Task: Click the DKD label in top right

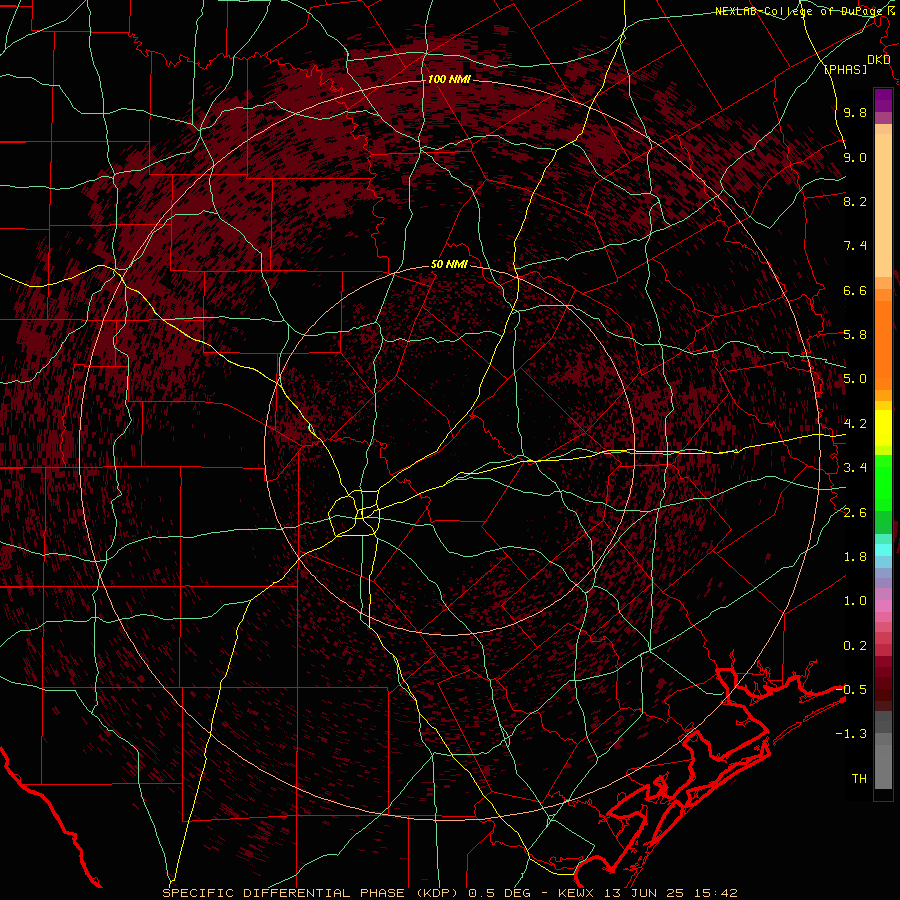Action: [879, 59]
